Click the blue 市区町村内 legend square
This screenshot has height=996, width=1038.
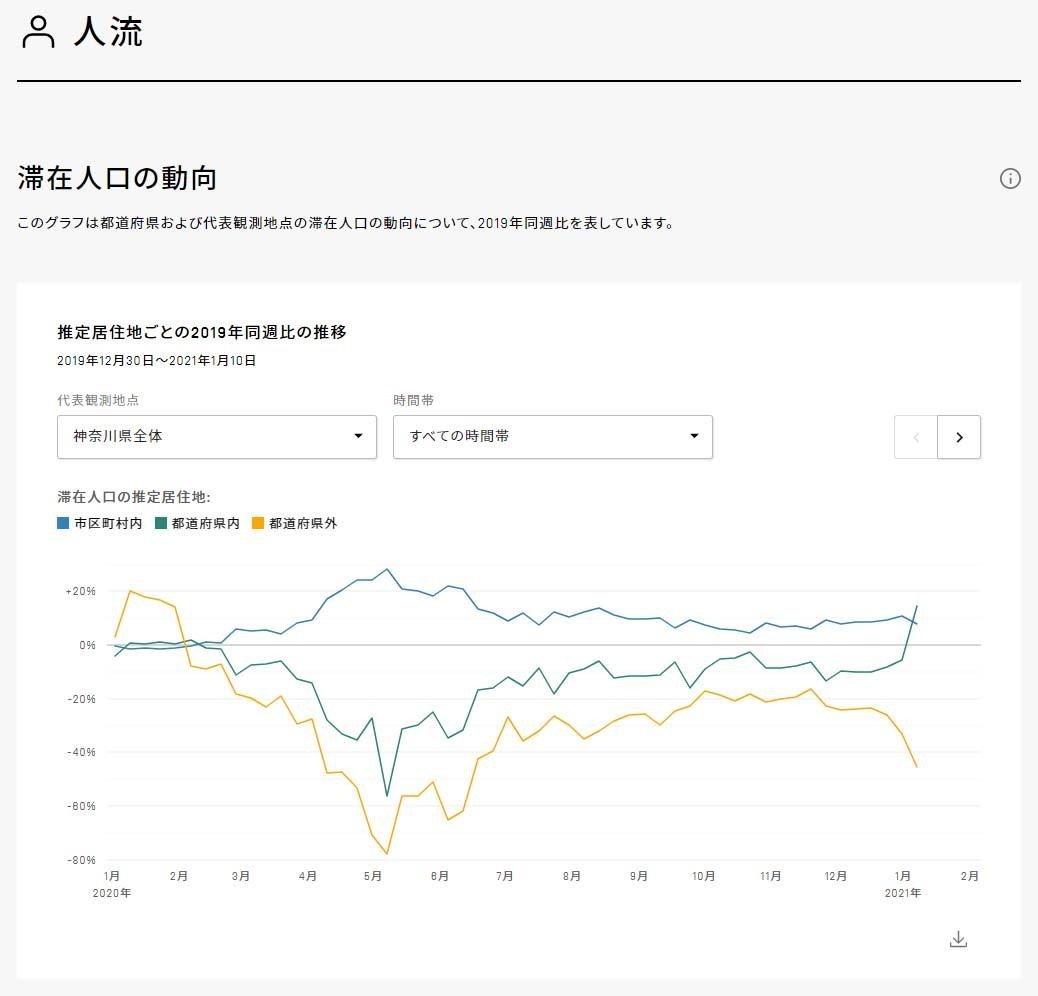63,523
